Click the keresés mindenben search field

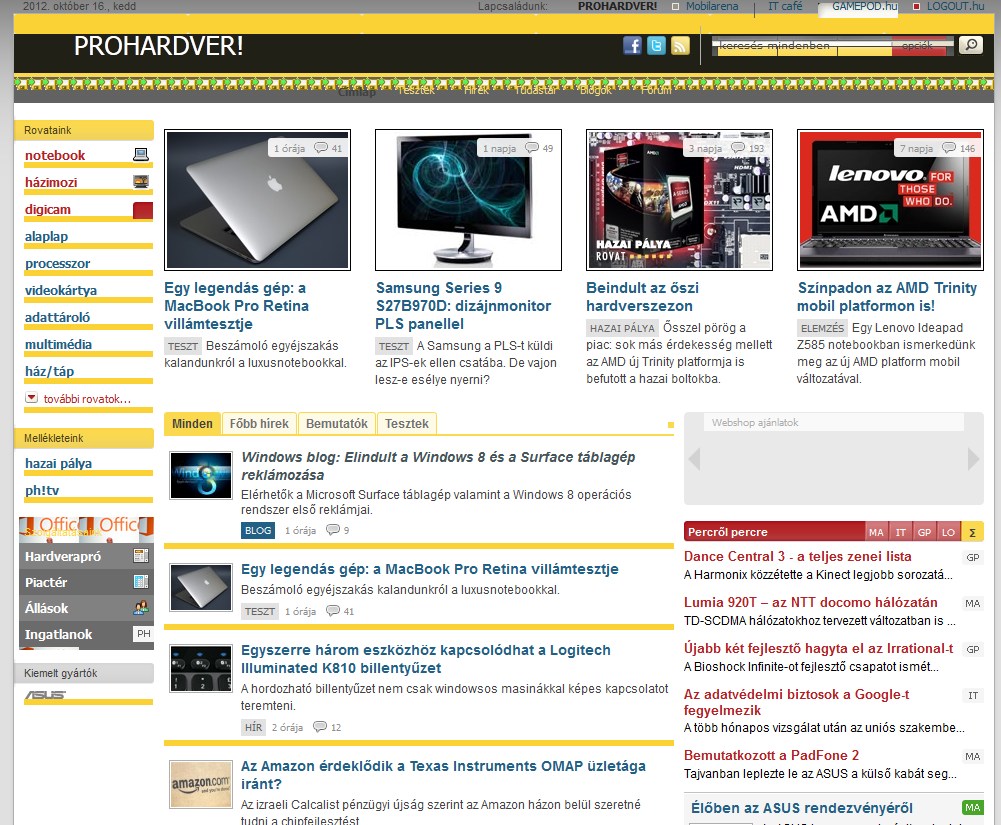coord(804,45)
